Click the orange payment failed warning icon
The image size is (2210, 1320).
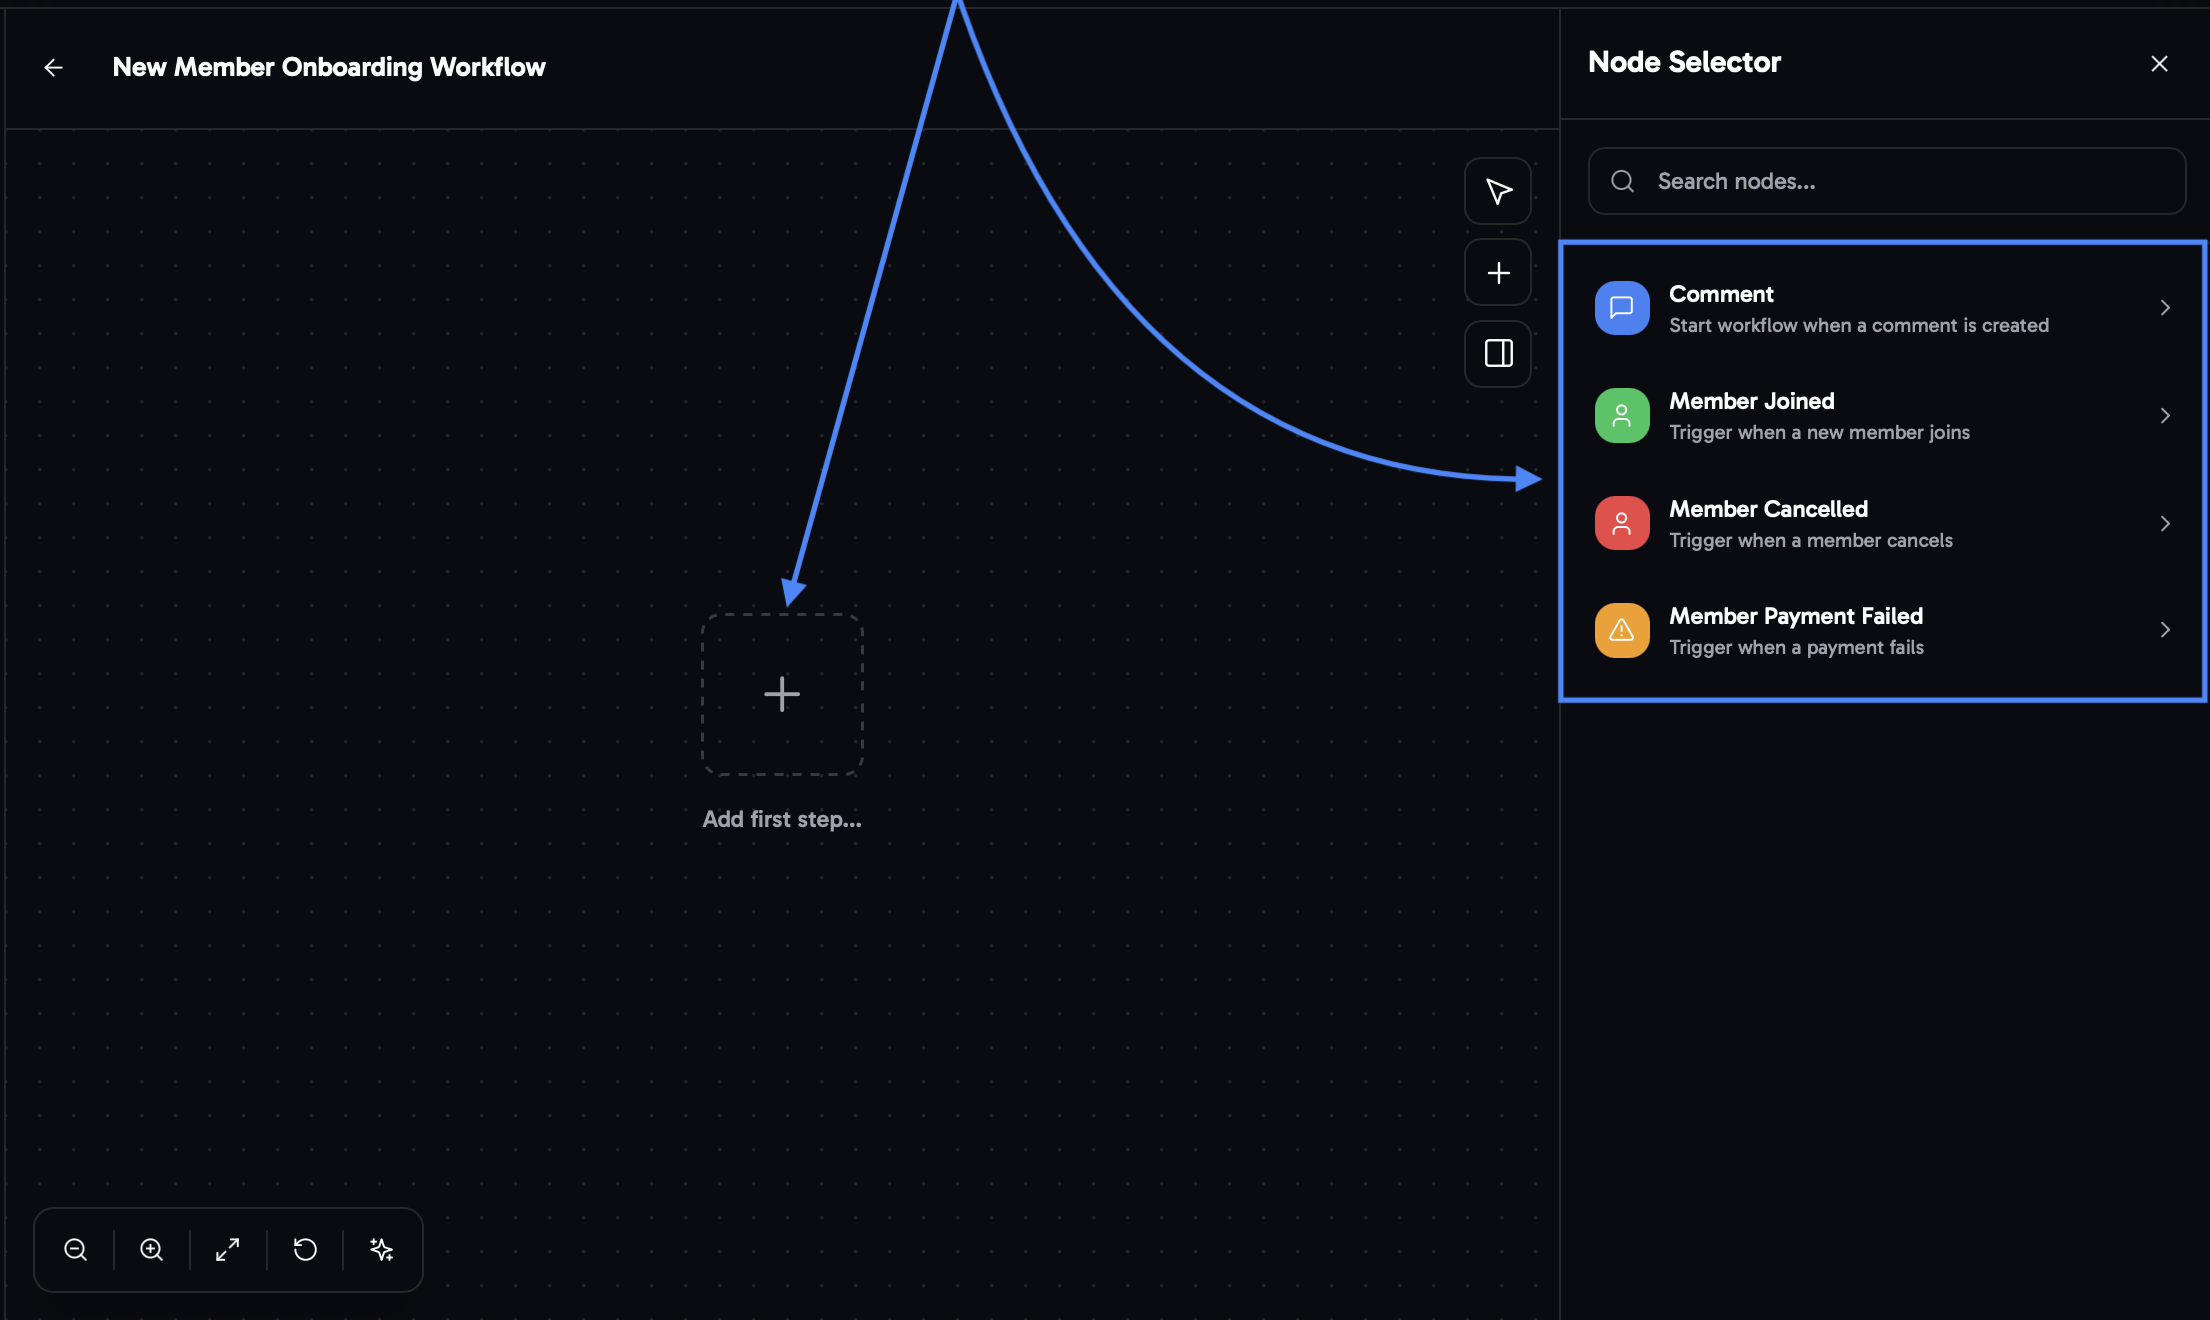[x=1621, y=630]
